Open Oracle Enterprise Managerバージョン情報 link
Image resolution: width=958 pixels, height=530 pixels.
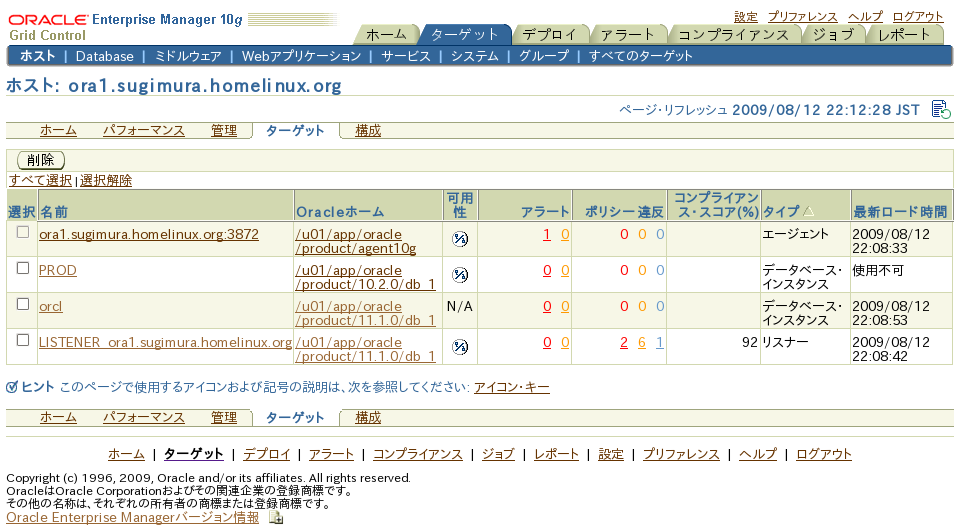tap(133, 518)
